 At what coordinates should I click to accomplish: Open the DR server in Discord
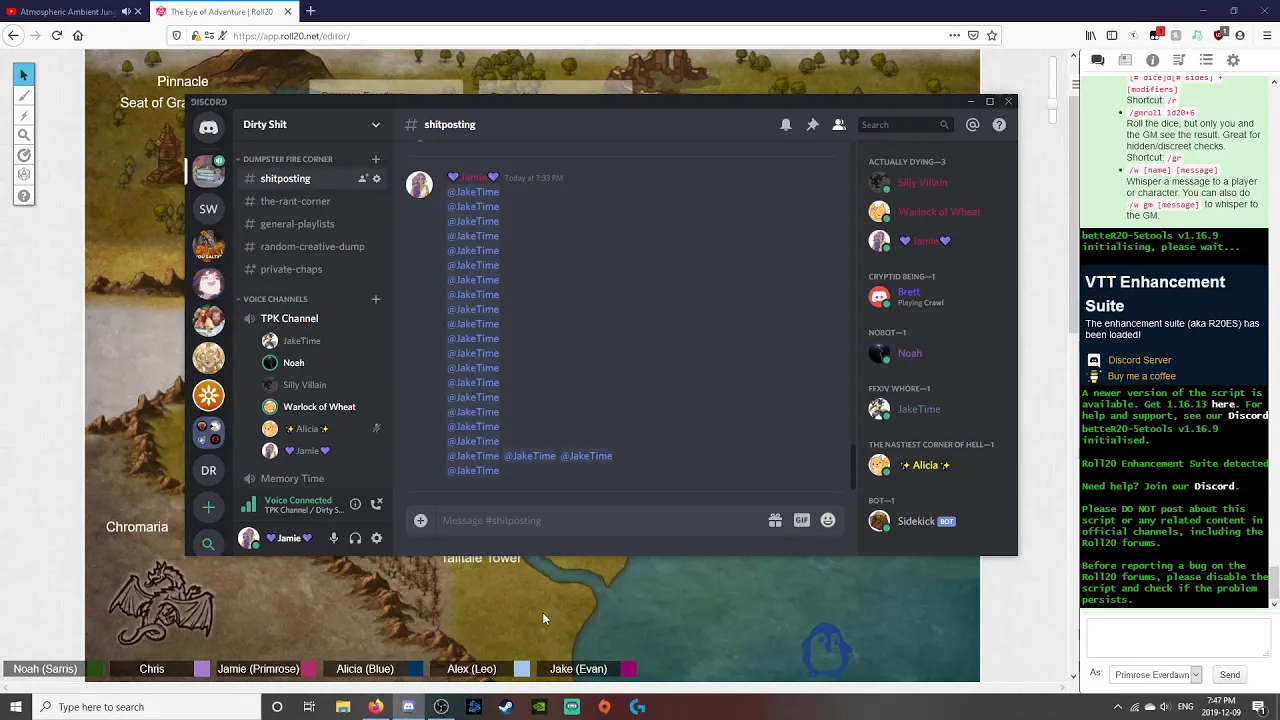point(208,470)
